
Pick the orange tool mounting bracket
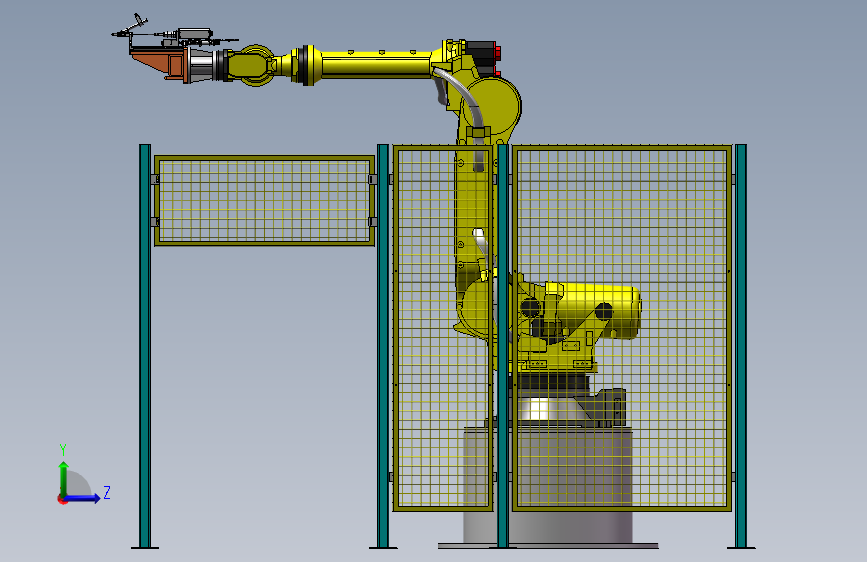[x=160, y=63]
